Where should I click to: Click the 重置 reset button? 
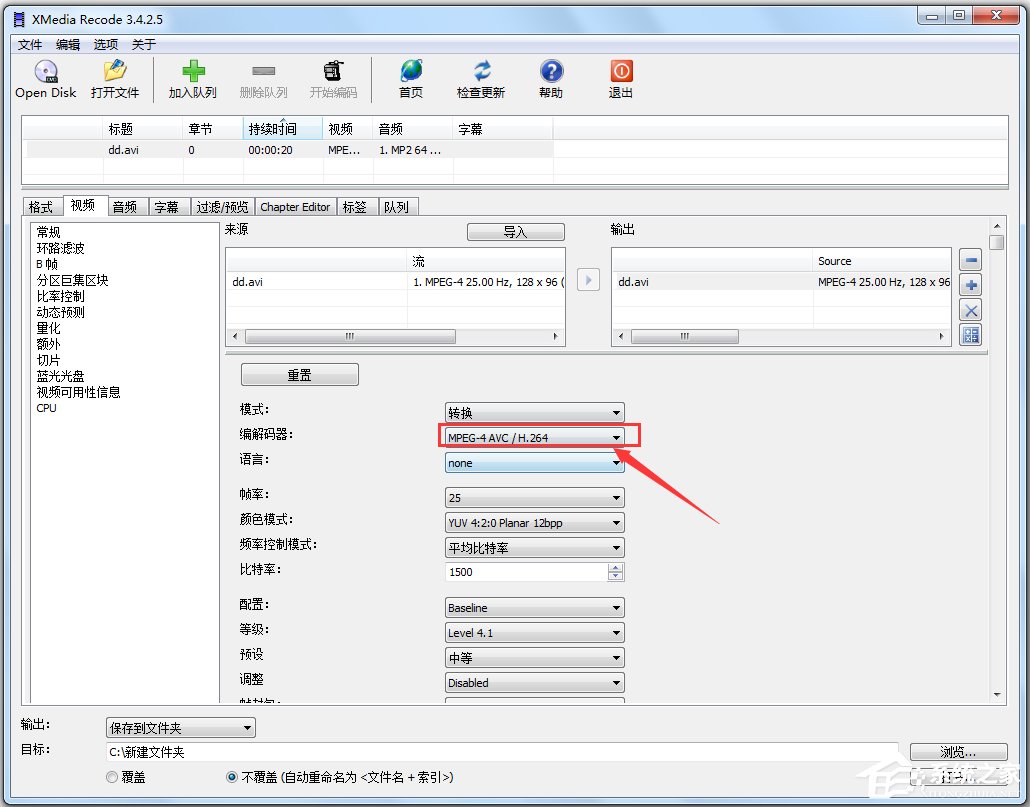299,374
